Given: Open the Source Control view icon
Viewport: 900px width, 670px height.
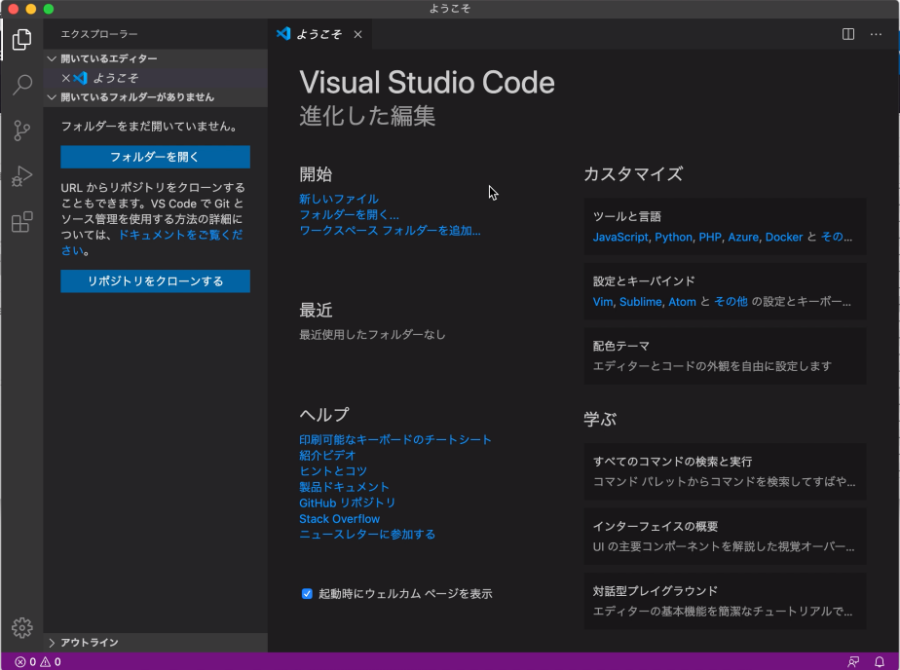Looking at the screenshot, I should 22,130.
